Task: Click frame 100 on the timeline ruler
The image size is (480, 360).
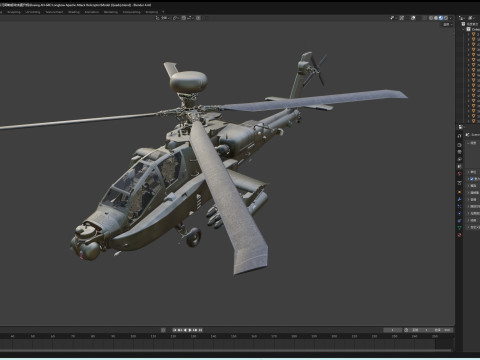Action: pos(133,336)
